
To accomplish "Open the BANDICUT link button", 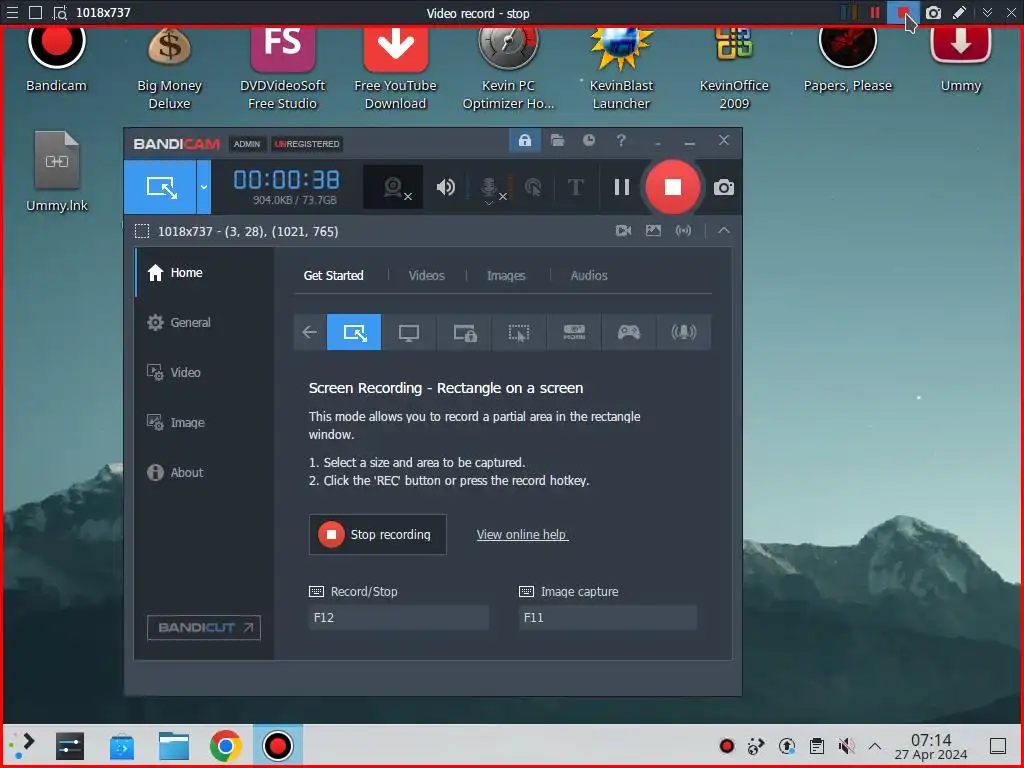I will click(204, 628).
